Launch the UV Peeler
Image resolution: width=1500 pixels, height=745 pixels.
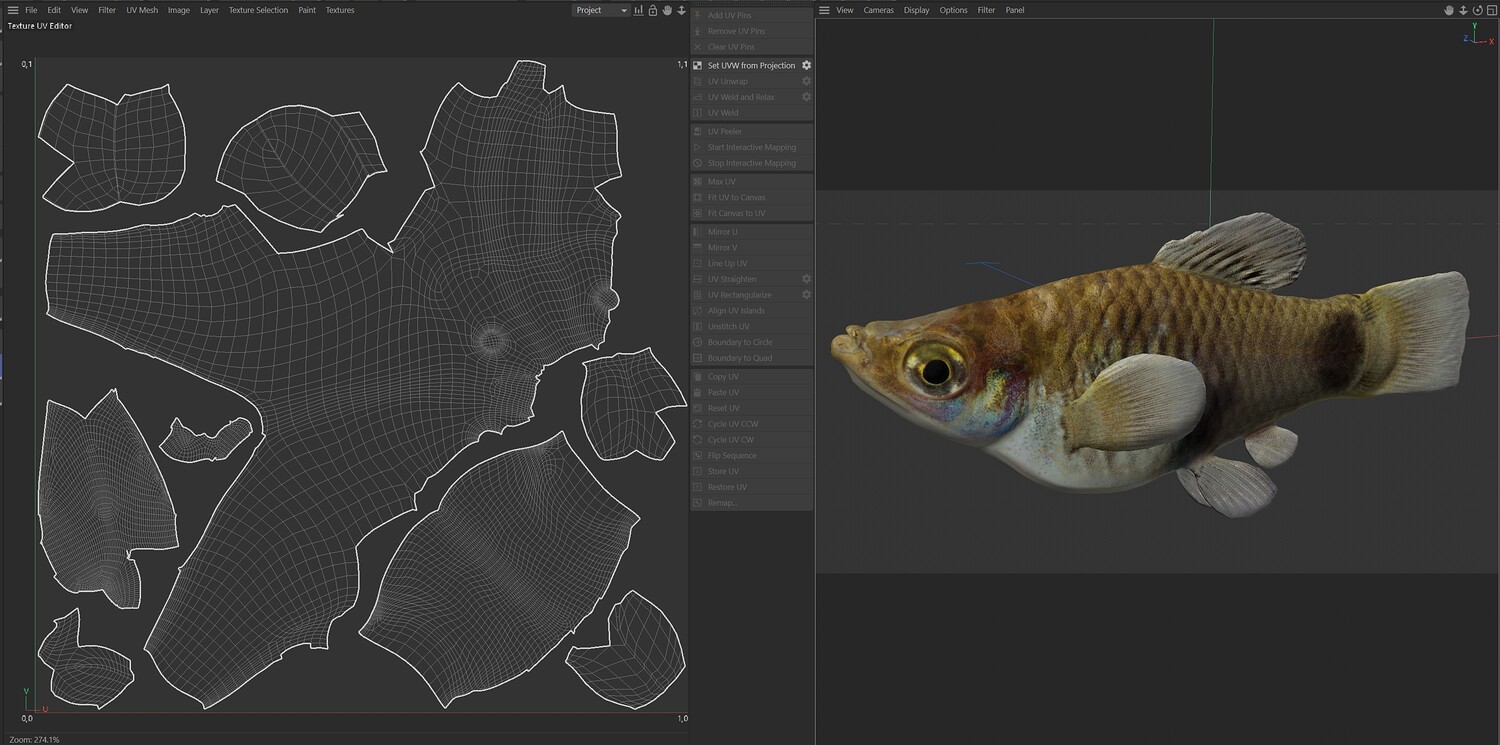(751, 131)
